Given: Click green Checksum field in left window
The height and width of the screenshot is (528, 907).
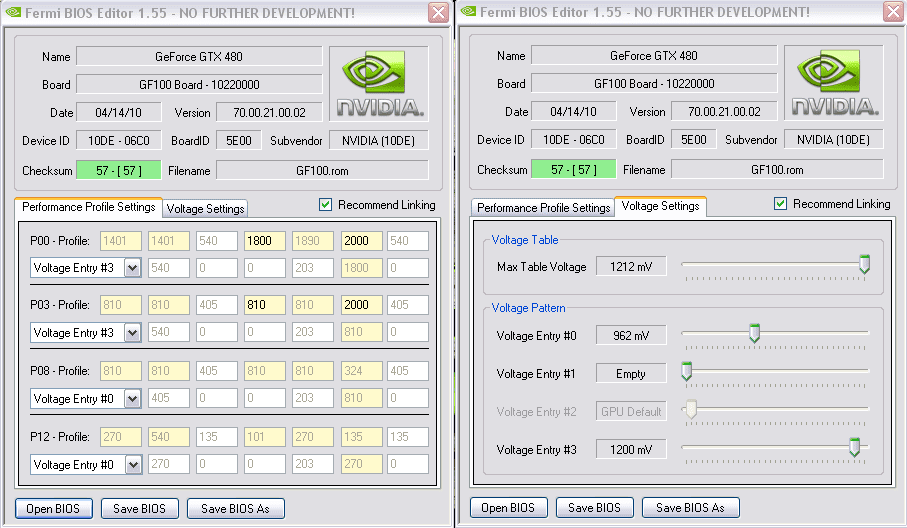Looking at the screenshot, I should [119, 170].
